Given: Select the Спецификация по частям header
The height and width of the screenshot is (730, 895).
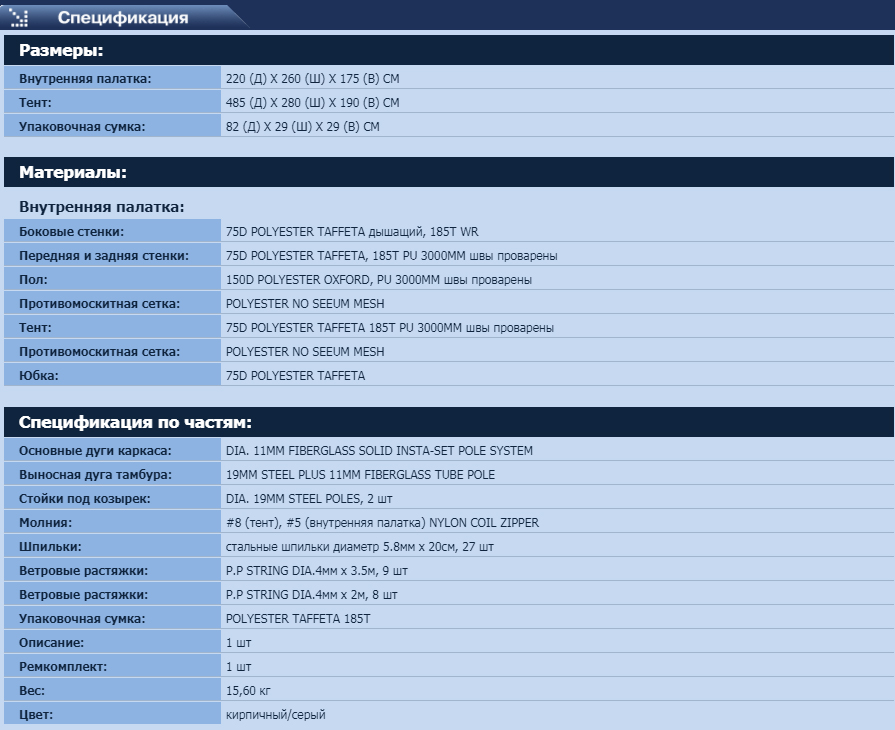Looking at the screenshot, I should (x=449, y=422).
